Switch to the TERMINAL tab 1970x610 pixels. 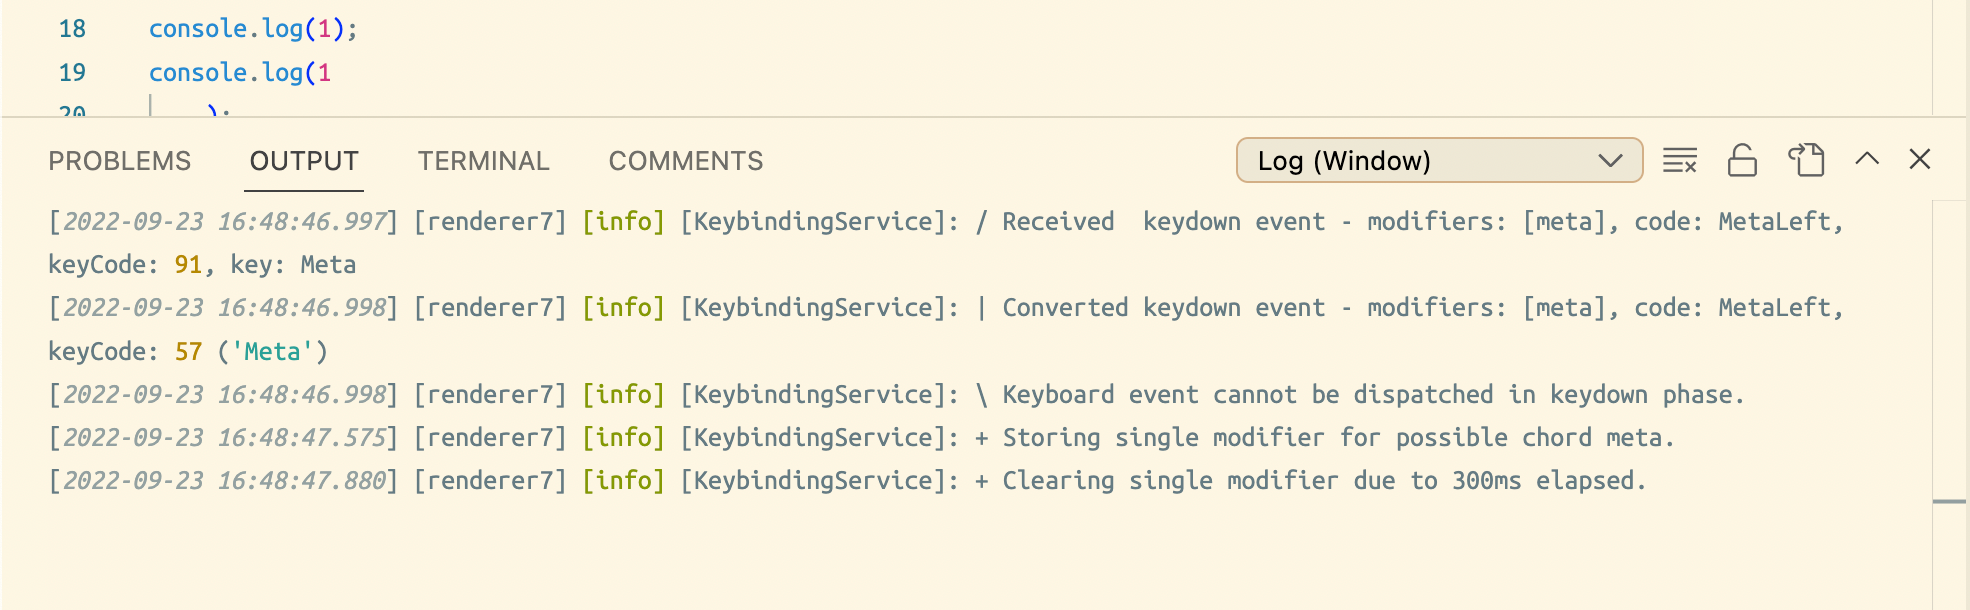point(484,160)
